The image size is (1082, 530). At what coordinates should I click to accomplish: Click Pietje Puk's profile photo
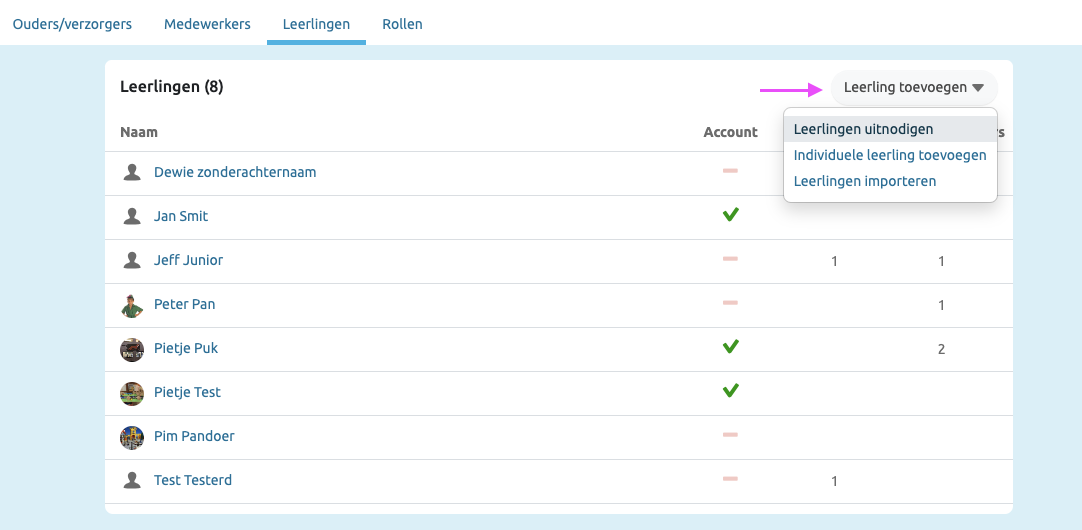(x=132, y=349)
